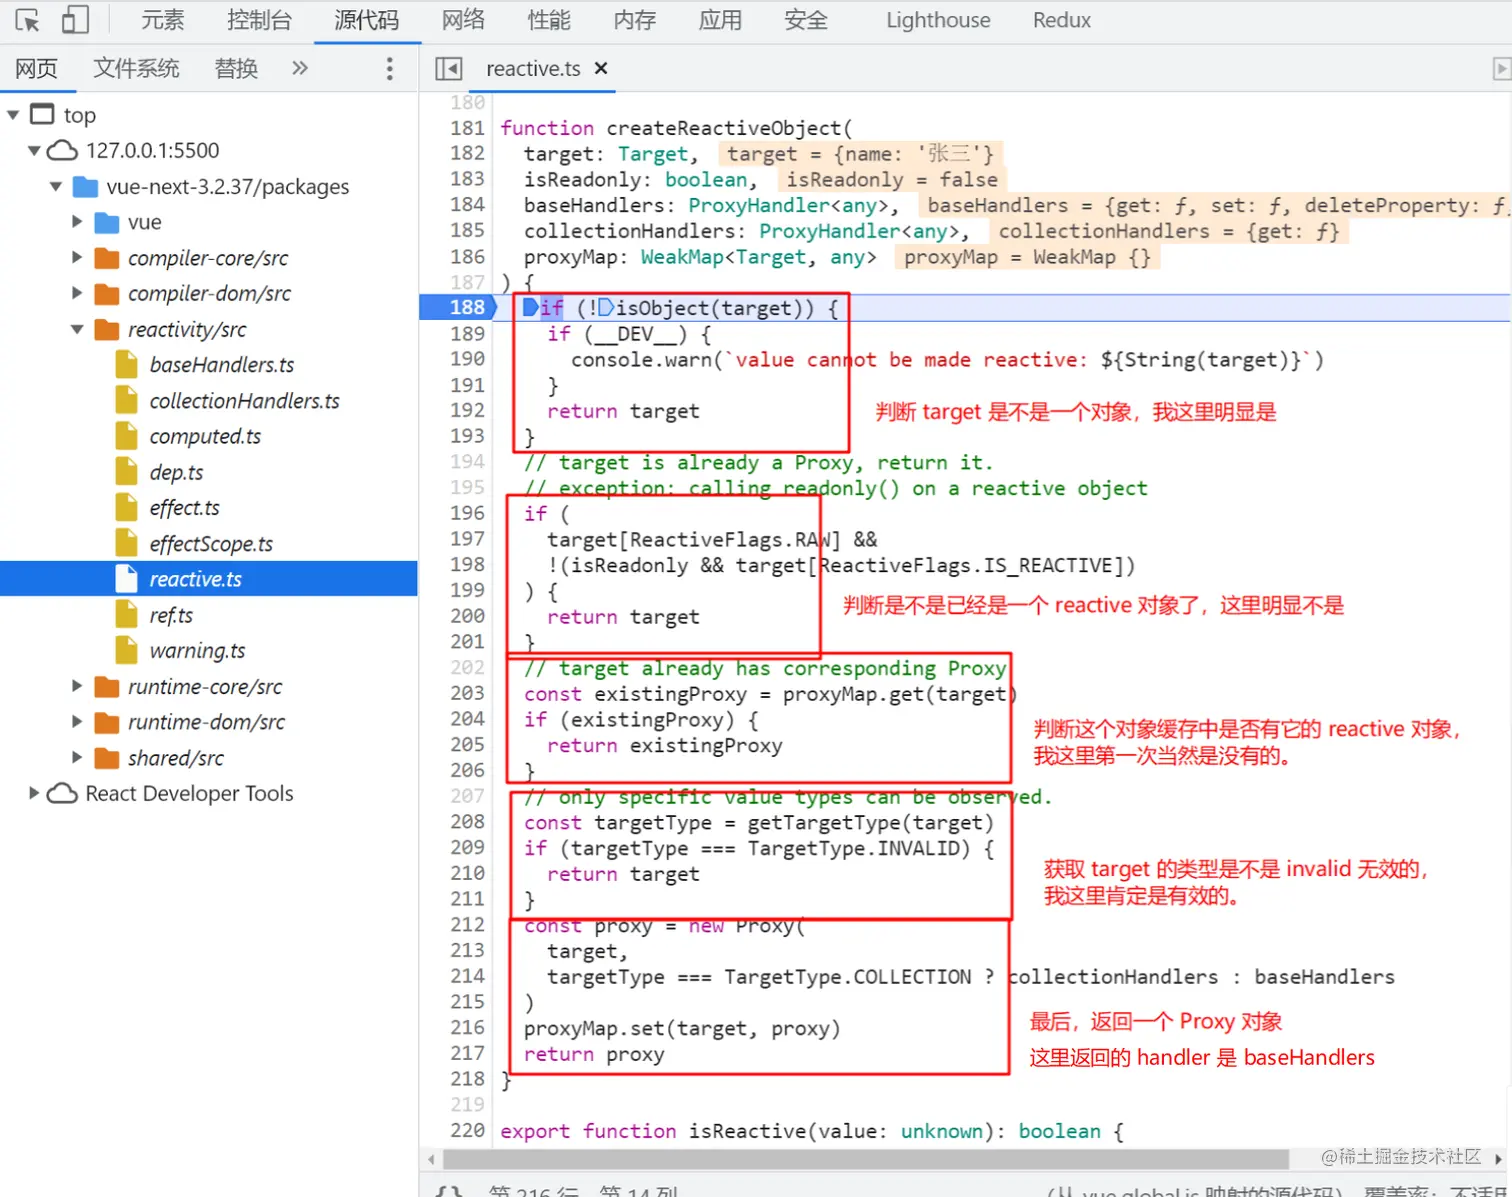Open the 内存 tab
1512x1197 pixels.
635,20
